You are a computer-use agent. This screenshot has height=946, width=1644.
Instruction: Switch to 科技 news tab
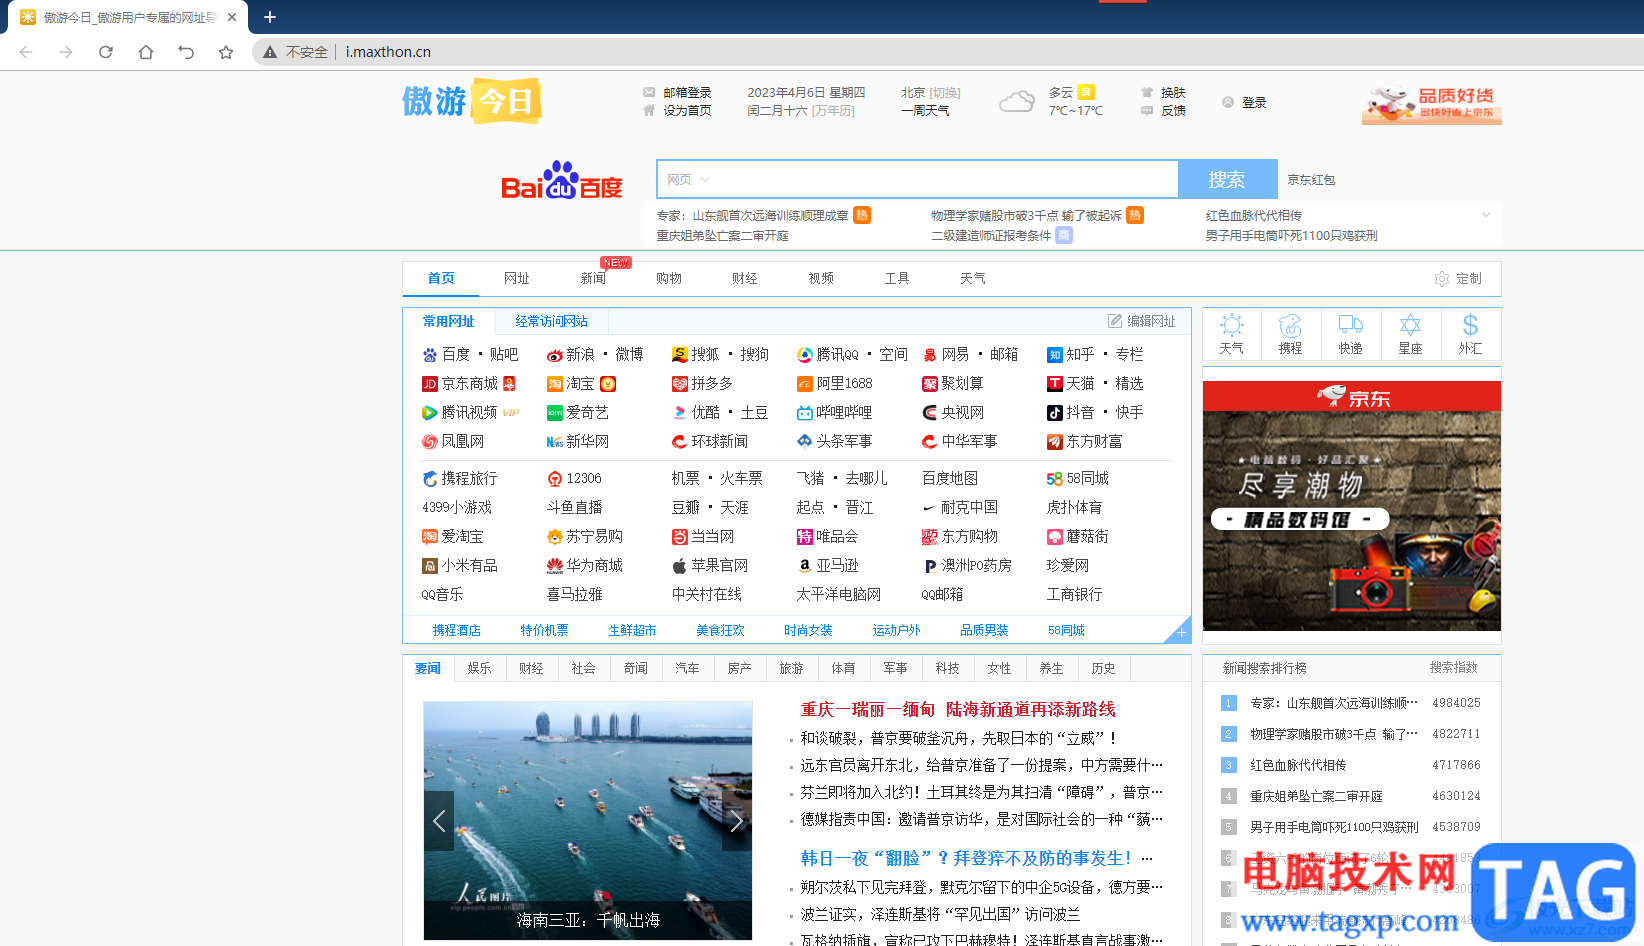(x=947, y=668)
